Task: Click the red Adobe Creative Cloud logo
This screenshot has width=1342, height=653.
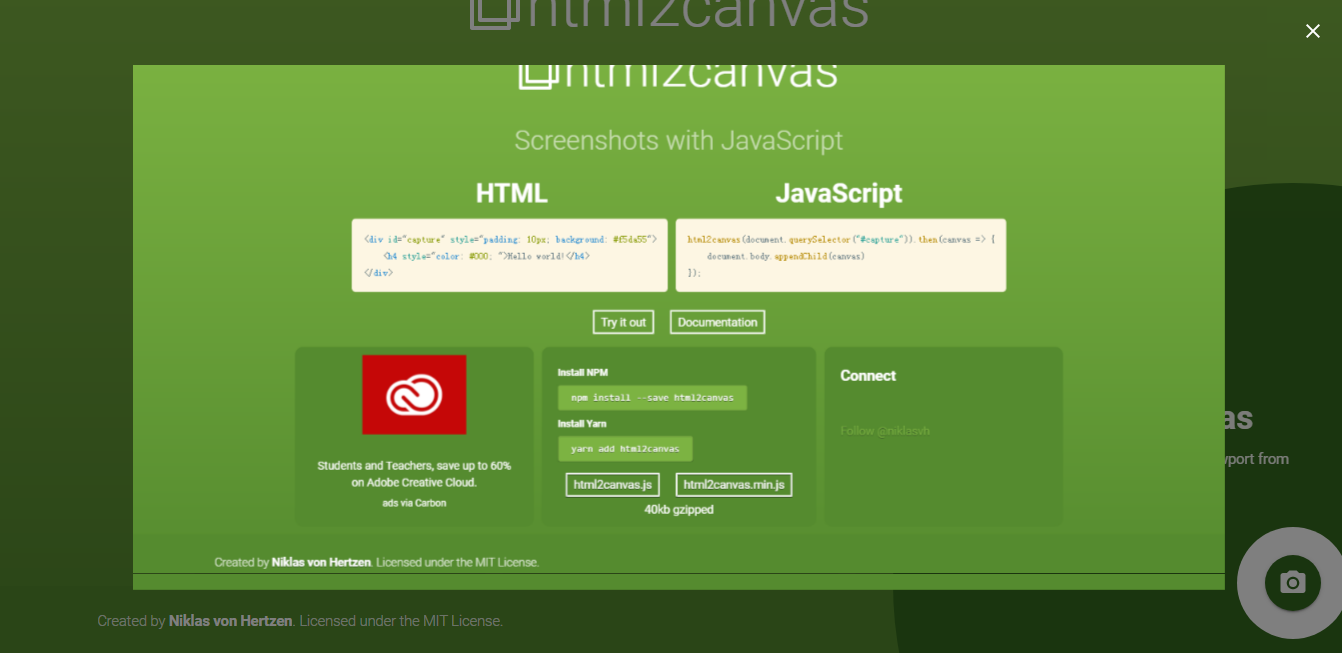Action: (x=414, y=394)
